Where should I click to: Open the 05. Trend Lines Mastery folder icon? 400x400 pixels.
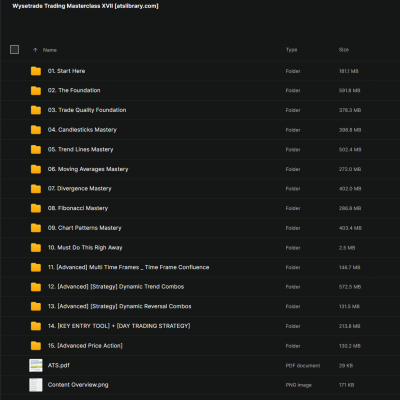36,149
